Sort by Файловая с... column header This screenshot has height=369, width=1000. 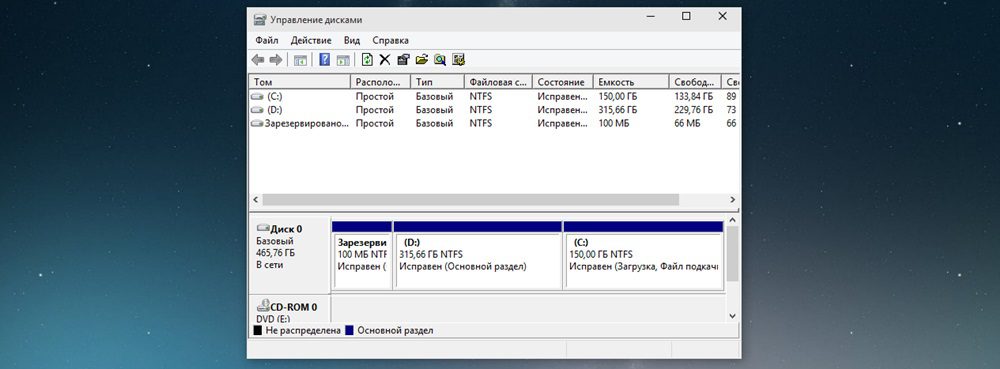click(x=498, y=82)
